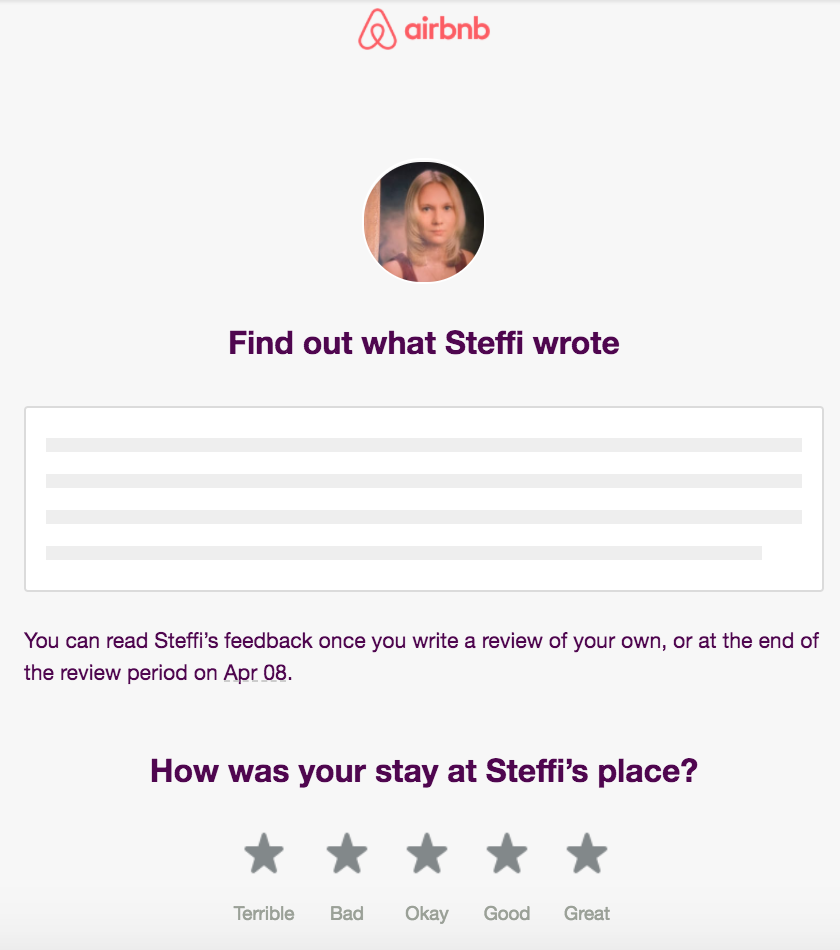This screenshot has width=840, height=950.
Task: Select the 'Good' rating label
Action: pos(506,913)
